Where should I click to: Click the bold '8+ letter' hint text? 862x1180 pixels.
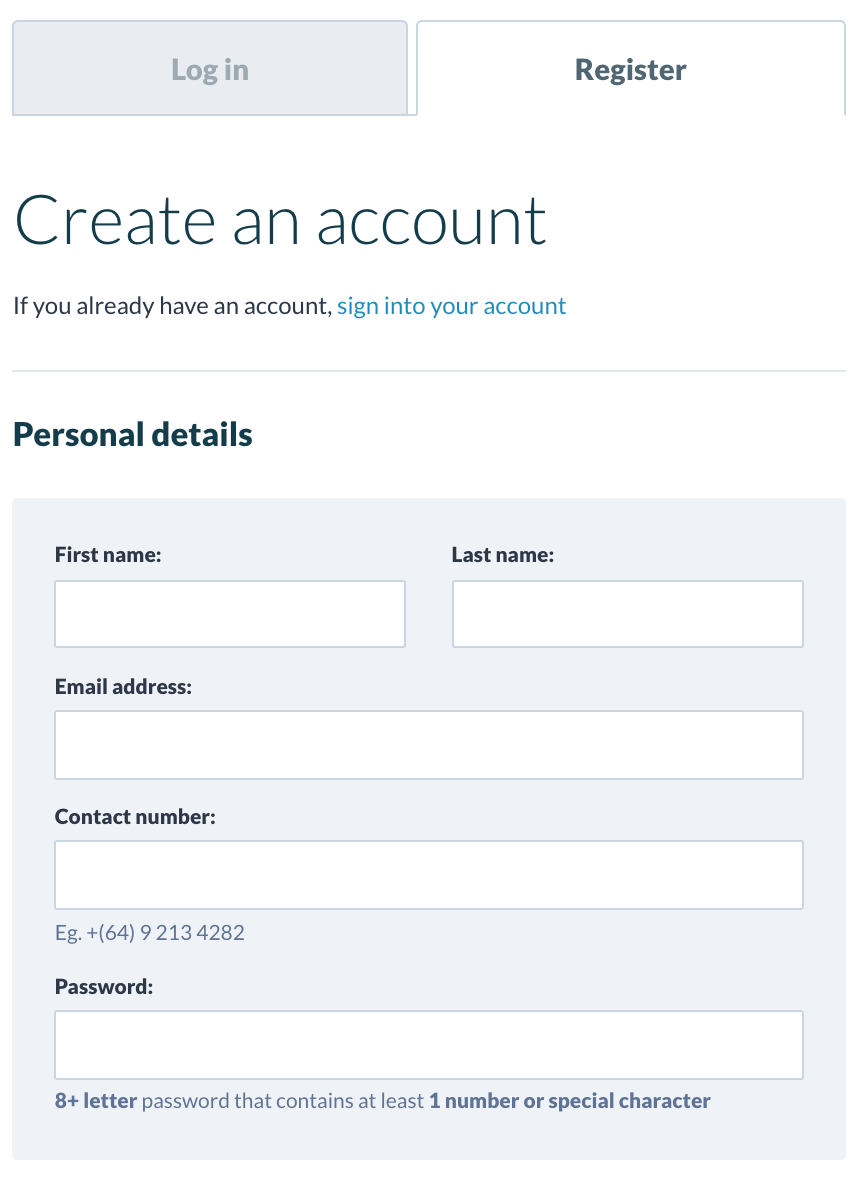coord(97,1101)
